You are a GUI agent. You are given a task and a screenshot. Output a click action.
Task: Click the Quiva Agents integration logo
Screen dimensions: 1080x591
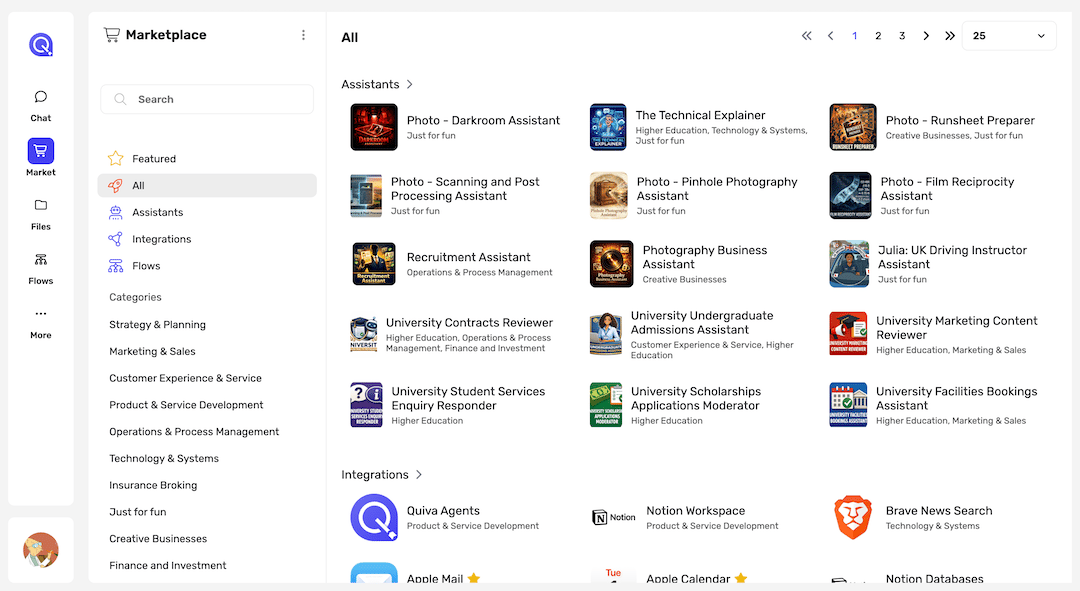[x=374, y=517]
